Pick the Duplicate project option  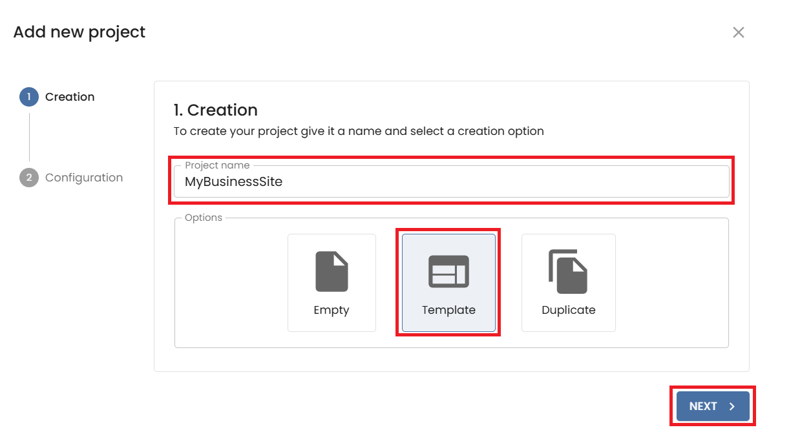(x=568, y=283)
